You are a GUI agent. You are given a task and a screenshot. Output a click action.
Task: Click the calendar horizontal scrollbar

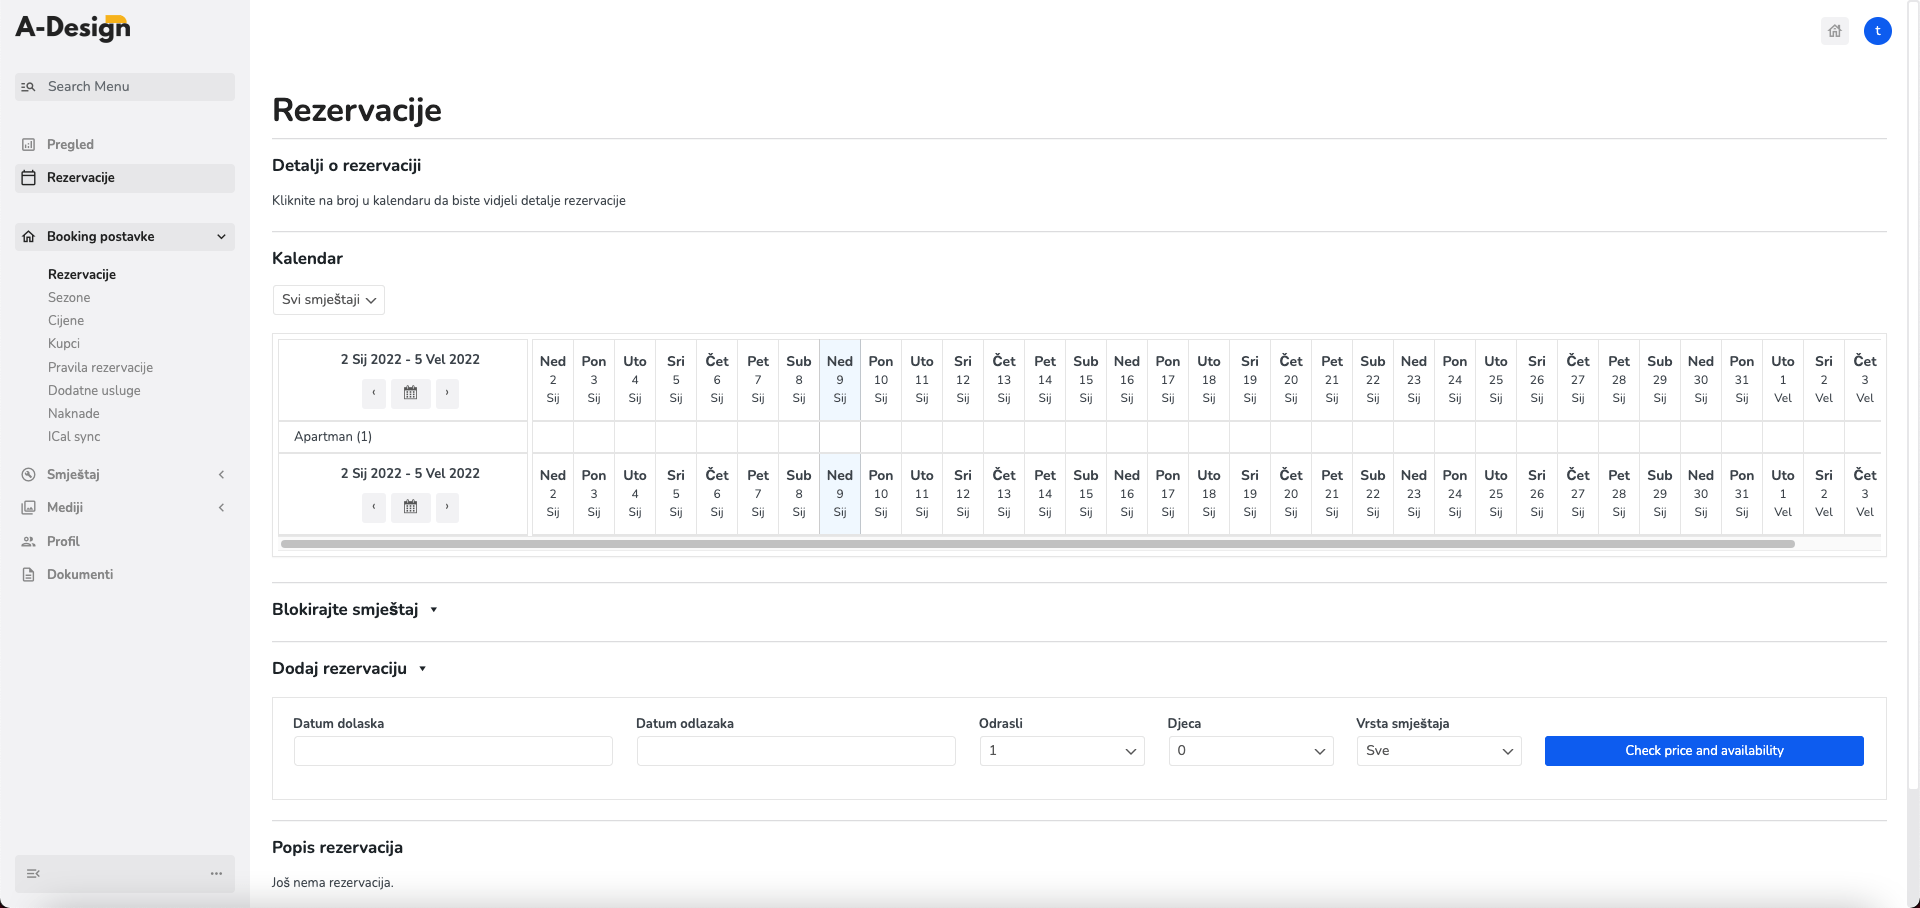point(1038,544)
